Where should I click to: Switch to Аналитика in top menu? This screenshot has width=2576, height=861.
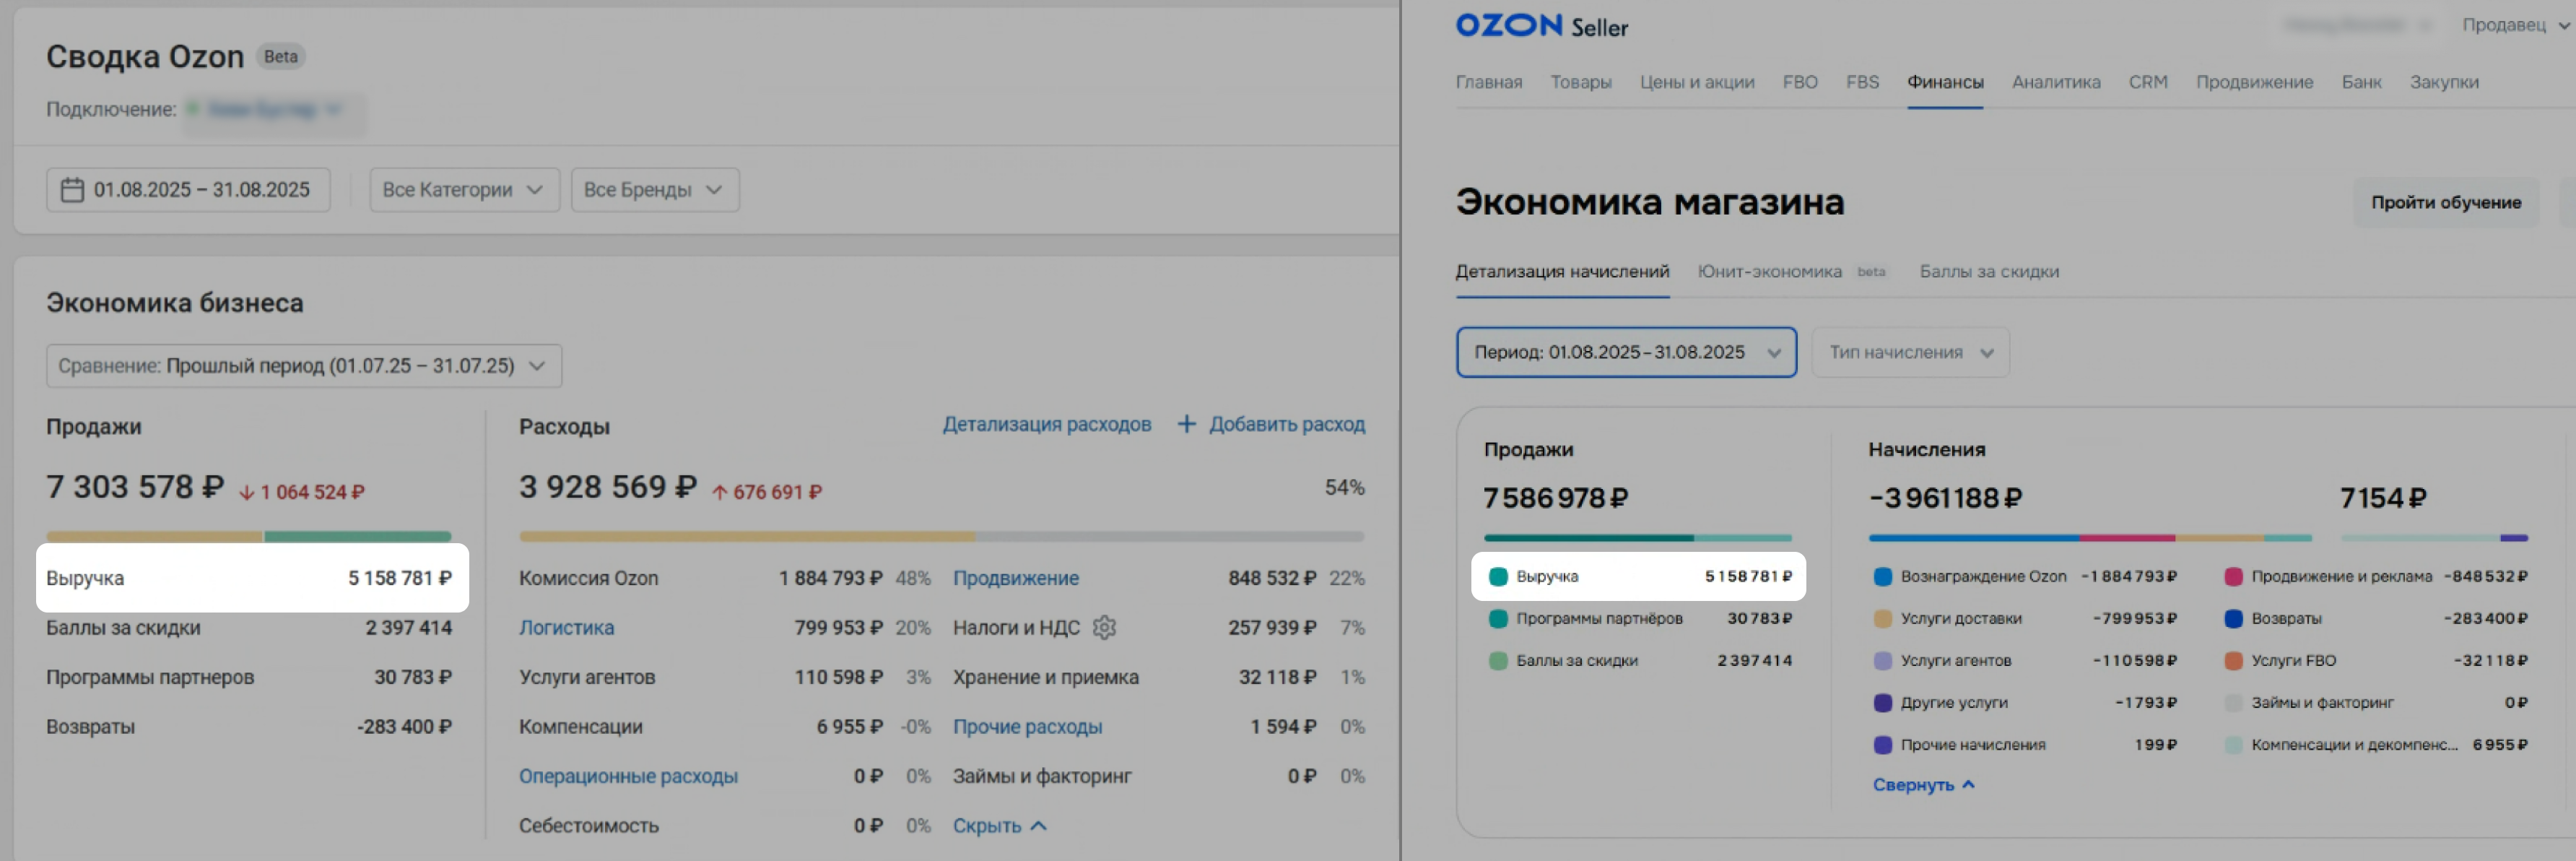click(2055, 82)
